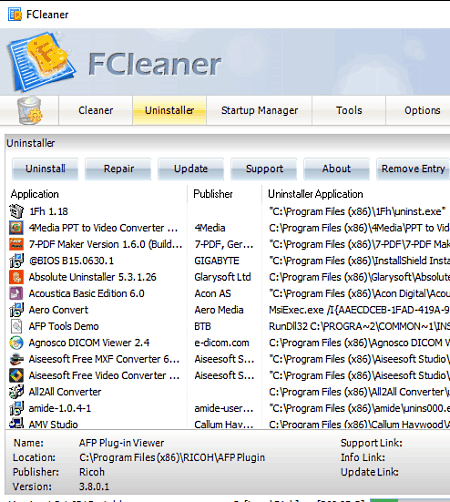Select amide-1.0.4-1 entry

tap(60, 408)
